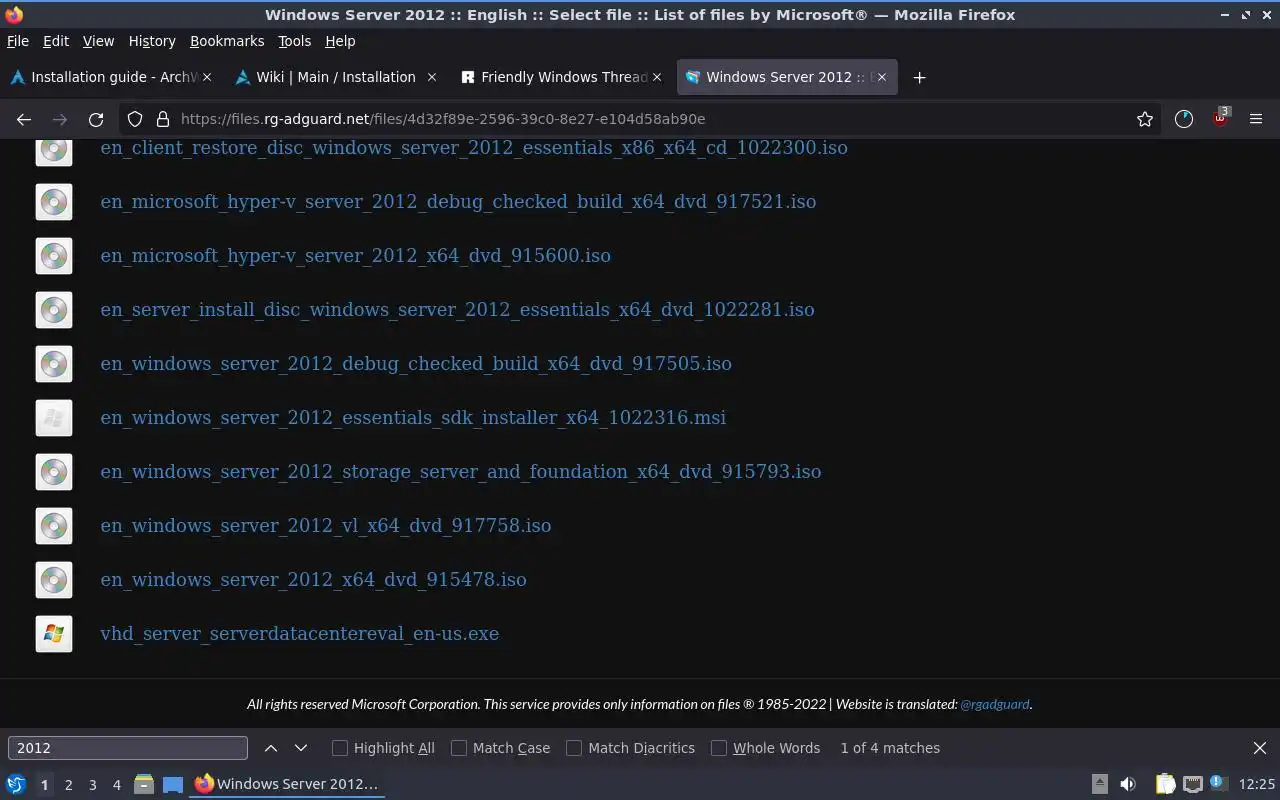
Task: Open the Bookmarks menu
Action: point(227,41)
